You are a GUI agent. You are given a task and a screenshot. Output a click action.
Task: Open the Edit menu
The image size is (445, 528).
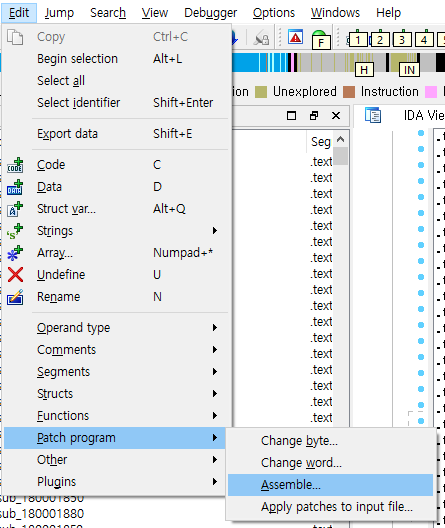19,13
